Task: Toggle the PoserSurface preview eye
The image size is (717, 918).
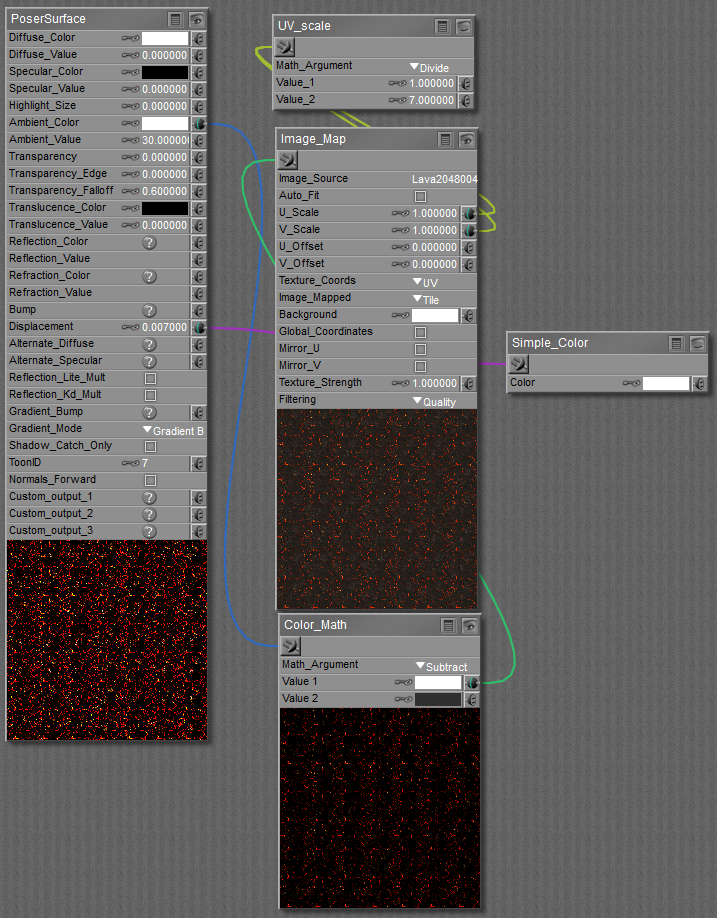Action: 197,19
